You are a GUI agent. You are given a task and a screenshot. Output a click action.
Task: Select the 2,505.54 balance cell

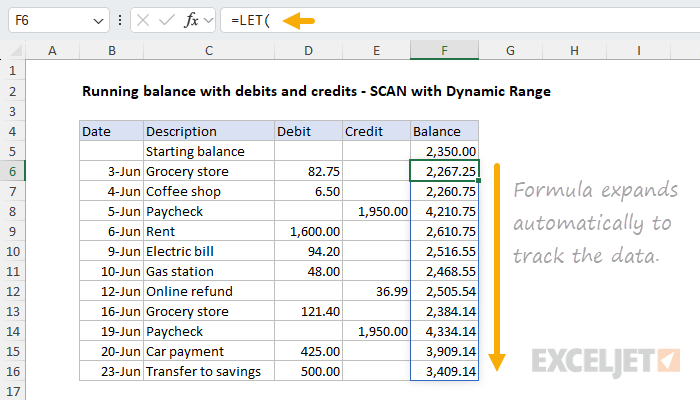pyautogui.click(x=444, y=292)
